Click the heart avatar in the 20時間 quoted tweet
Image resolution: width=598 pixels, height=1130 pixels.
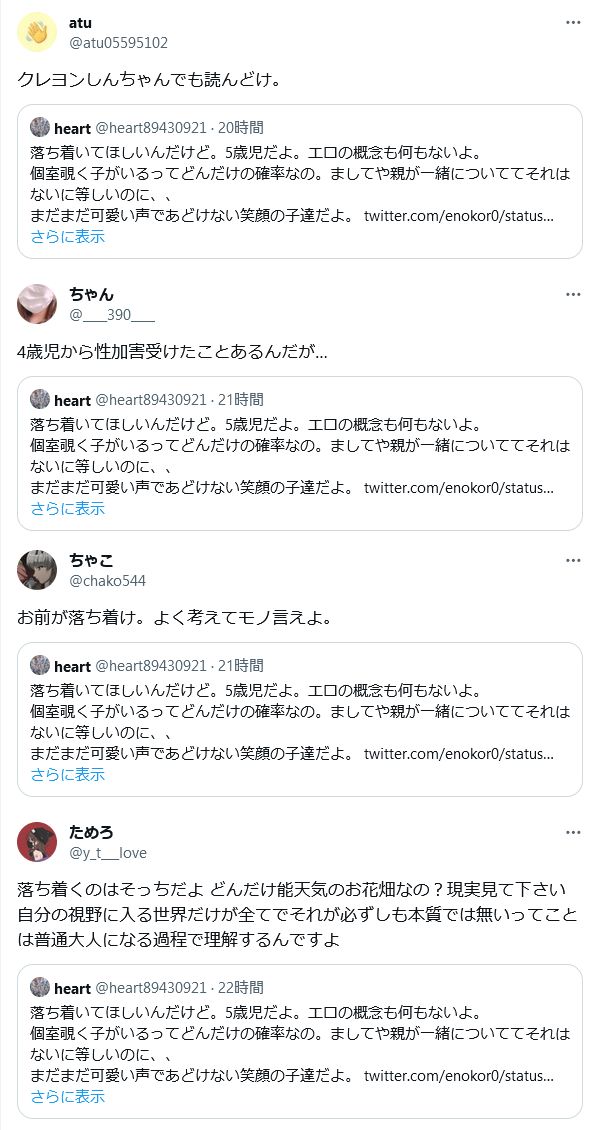[x=40, y=128]
